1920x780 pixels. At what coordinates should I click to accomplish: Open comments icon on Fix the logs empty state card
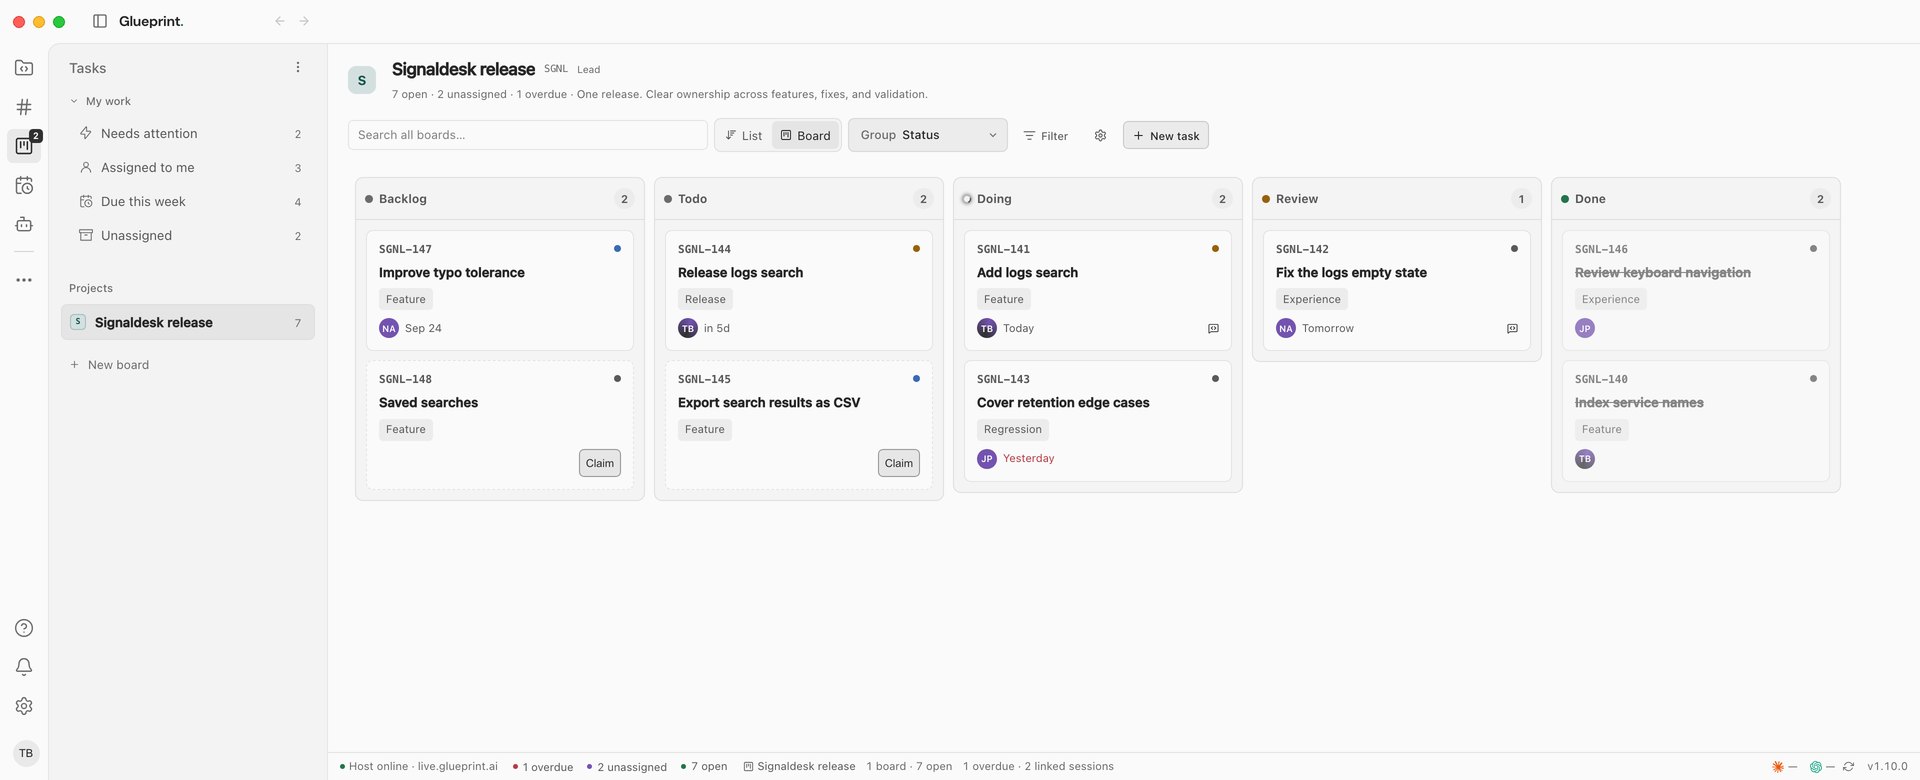click(1512, 328)
